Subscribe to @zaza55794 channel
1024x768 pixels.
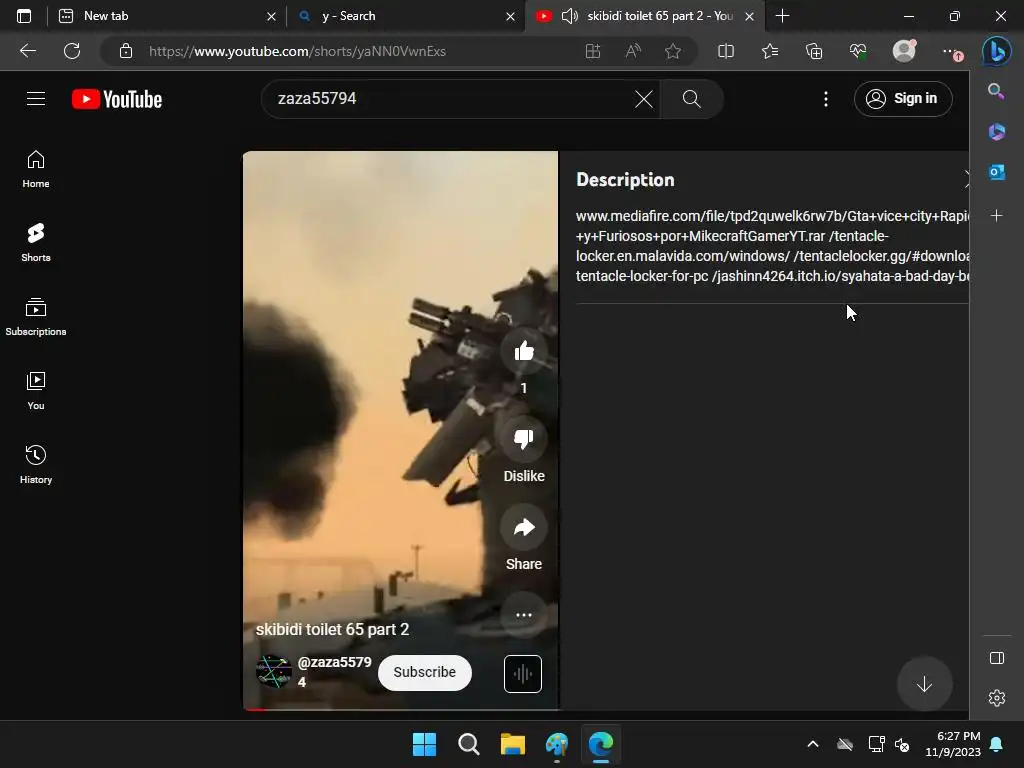(x=424, y=673)
